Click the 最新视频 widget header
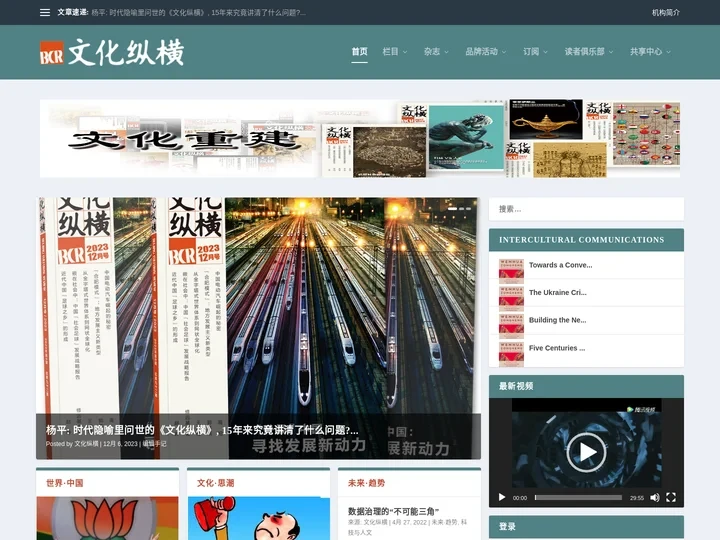The image size is (720, 540). (586, 386)
